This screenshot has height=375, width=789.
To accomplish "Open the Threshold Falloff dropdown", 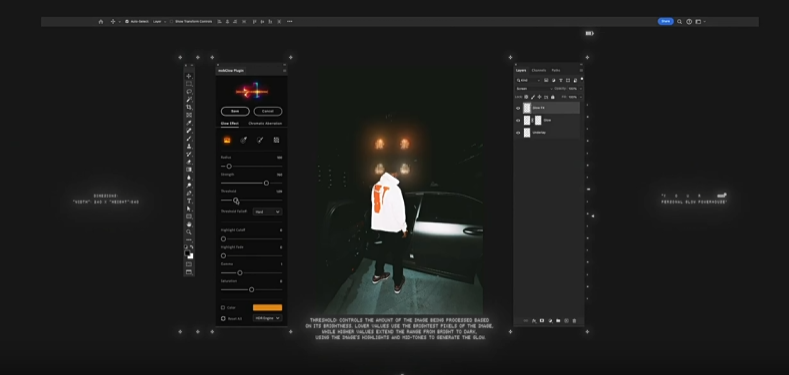I will point(267,212).
